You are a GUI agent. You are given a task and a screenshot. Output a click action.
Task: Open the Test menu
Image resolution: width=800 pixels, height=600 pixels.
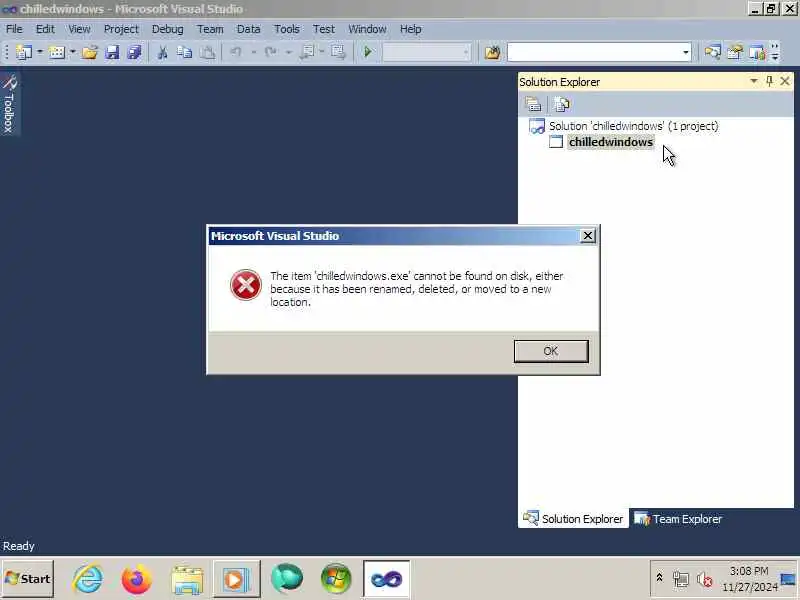tap(324, 29)
